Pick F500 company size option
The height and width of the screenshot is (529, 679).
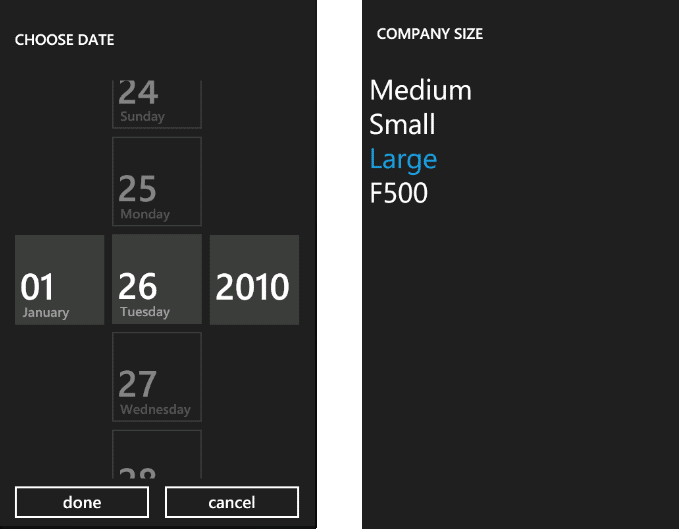(x=398, y=193)
